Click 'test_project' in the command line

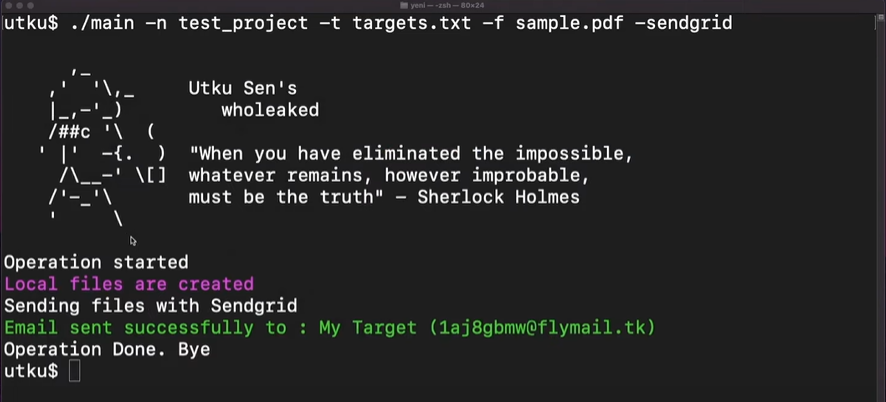243,22
